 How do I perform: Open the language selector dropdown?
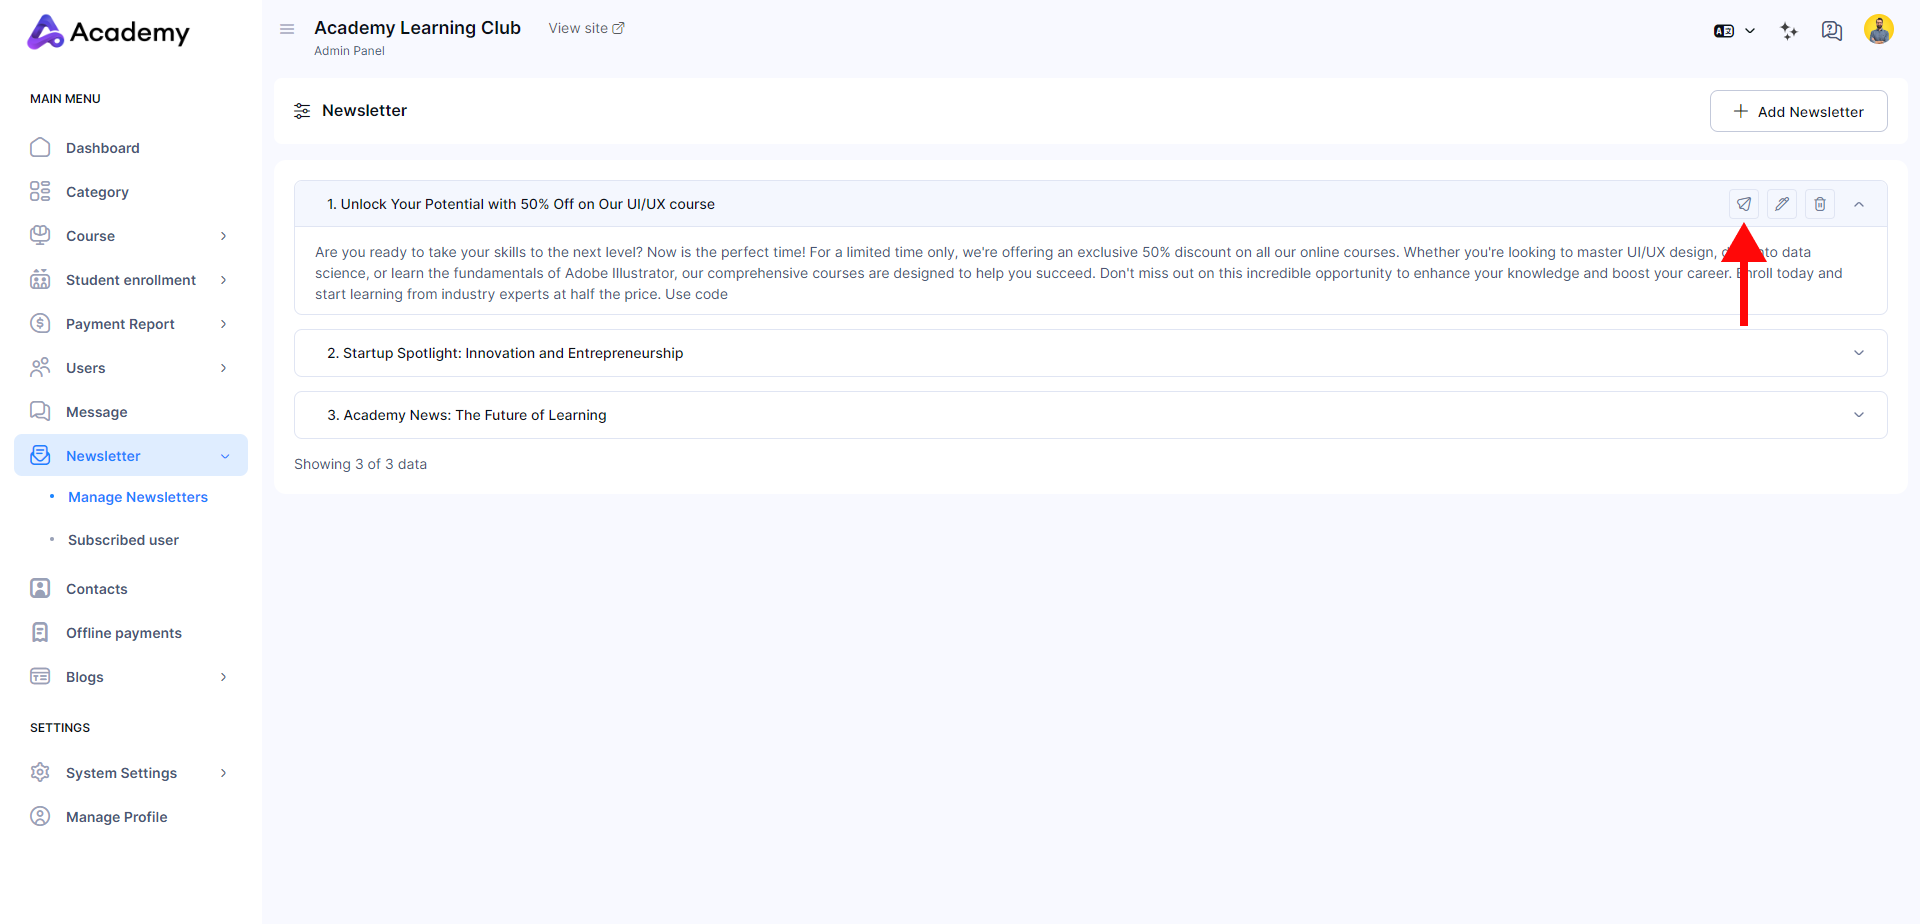(1734, 31)
